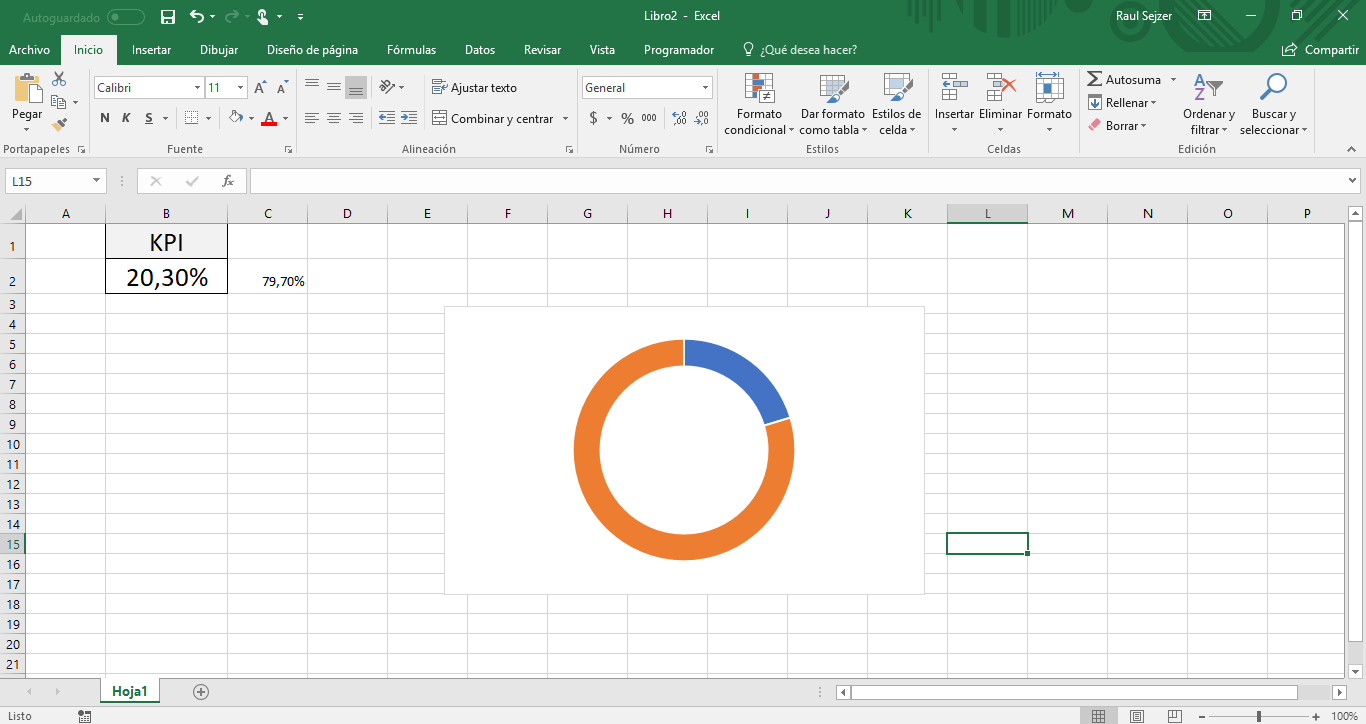Apply percent style with % icon
Viewport: 1366px width, 724px height.
[x=627, y=118]
